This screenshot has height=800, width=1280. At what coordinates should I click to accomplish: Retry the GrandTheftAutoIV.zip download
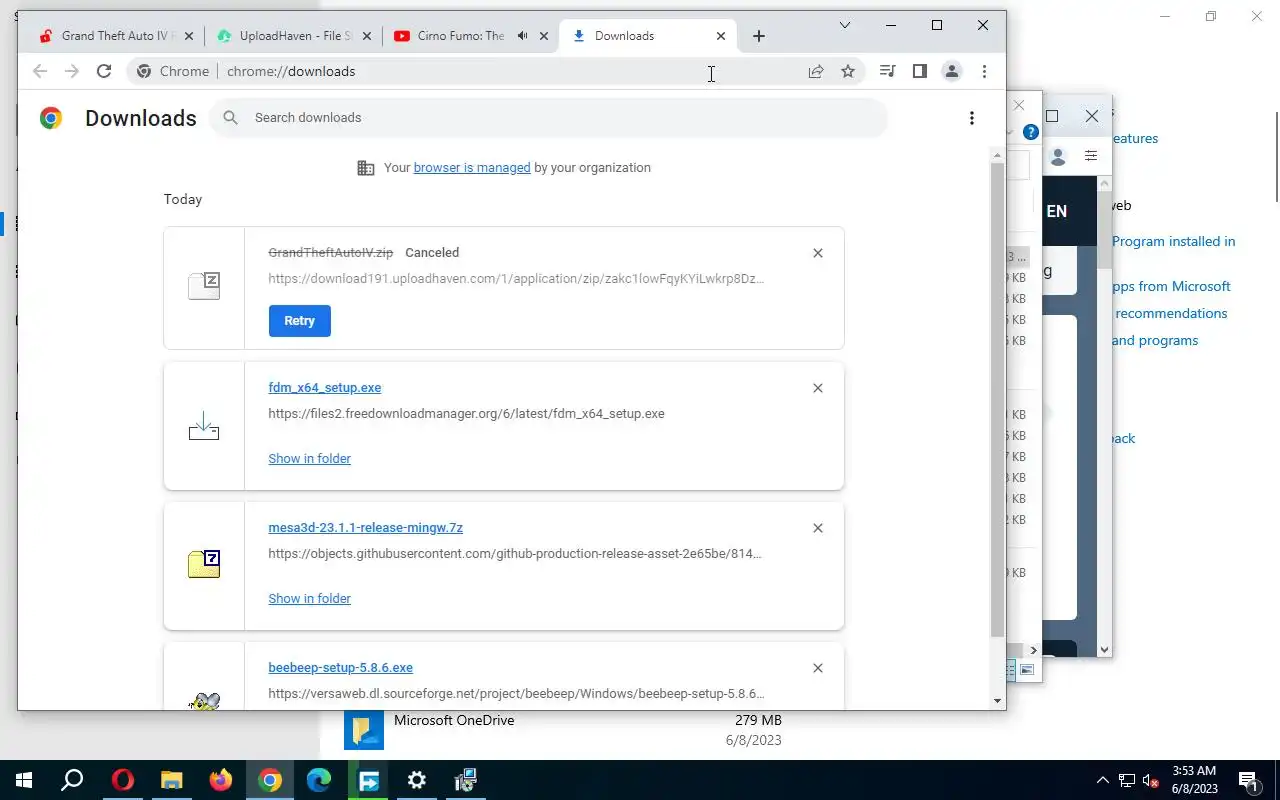[x=300, y=321]
